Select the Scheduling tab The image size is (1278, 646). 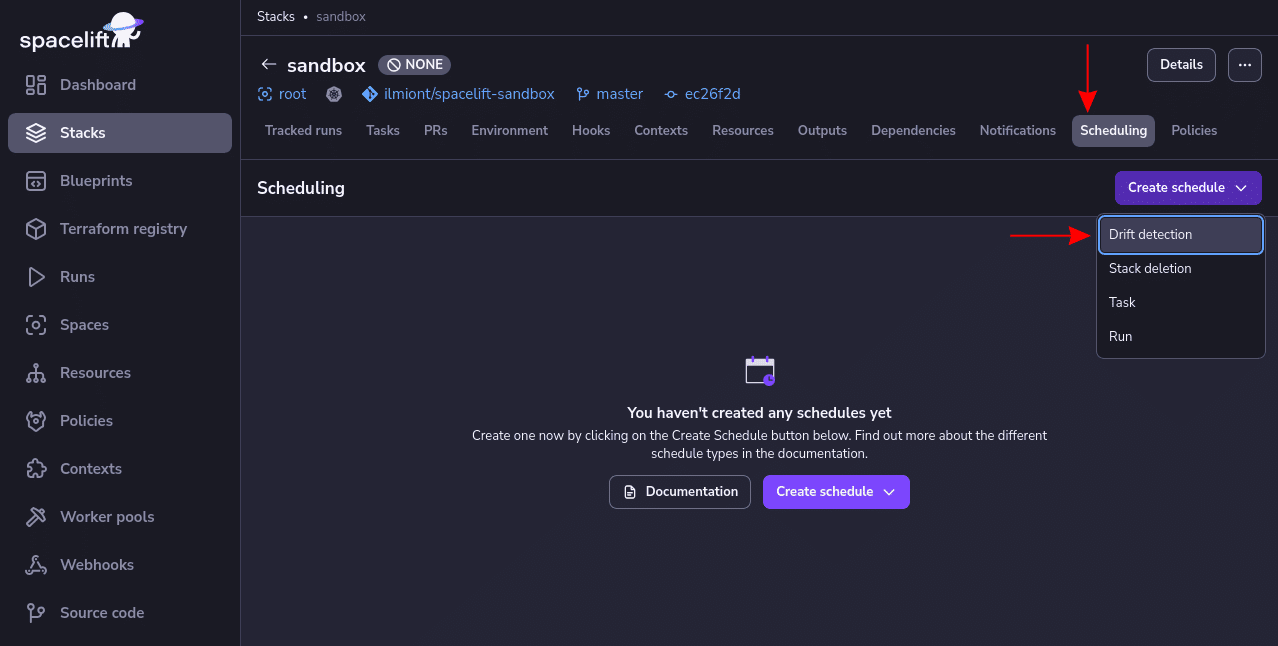click(x=1113, y=131)
